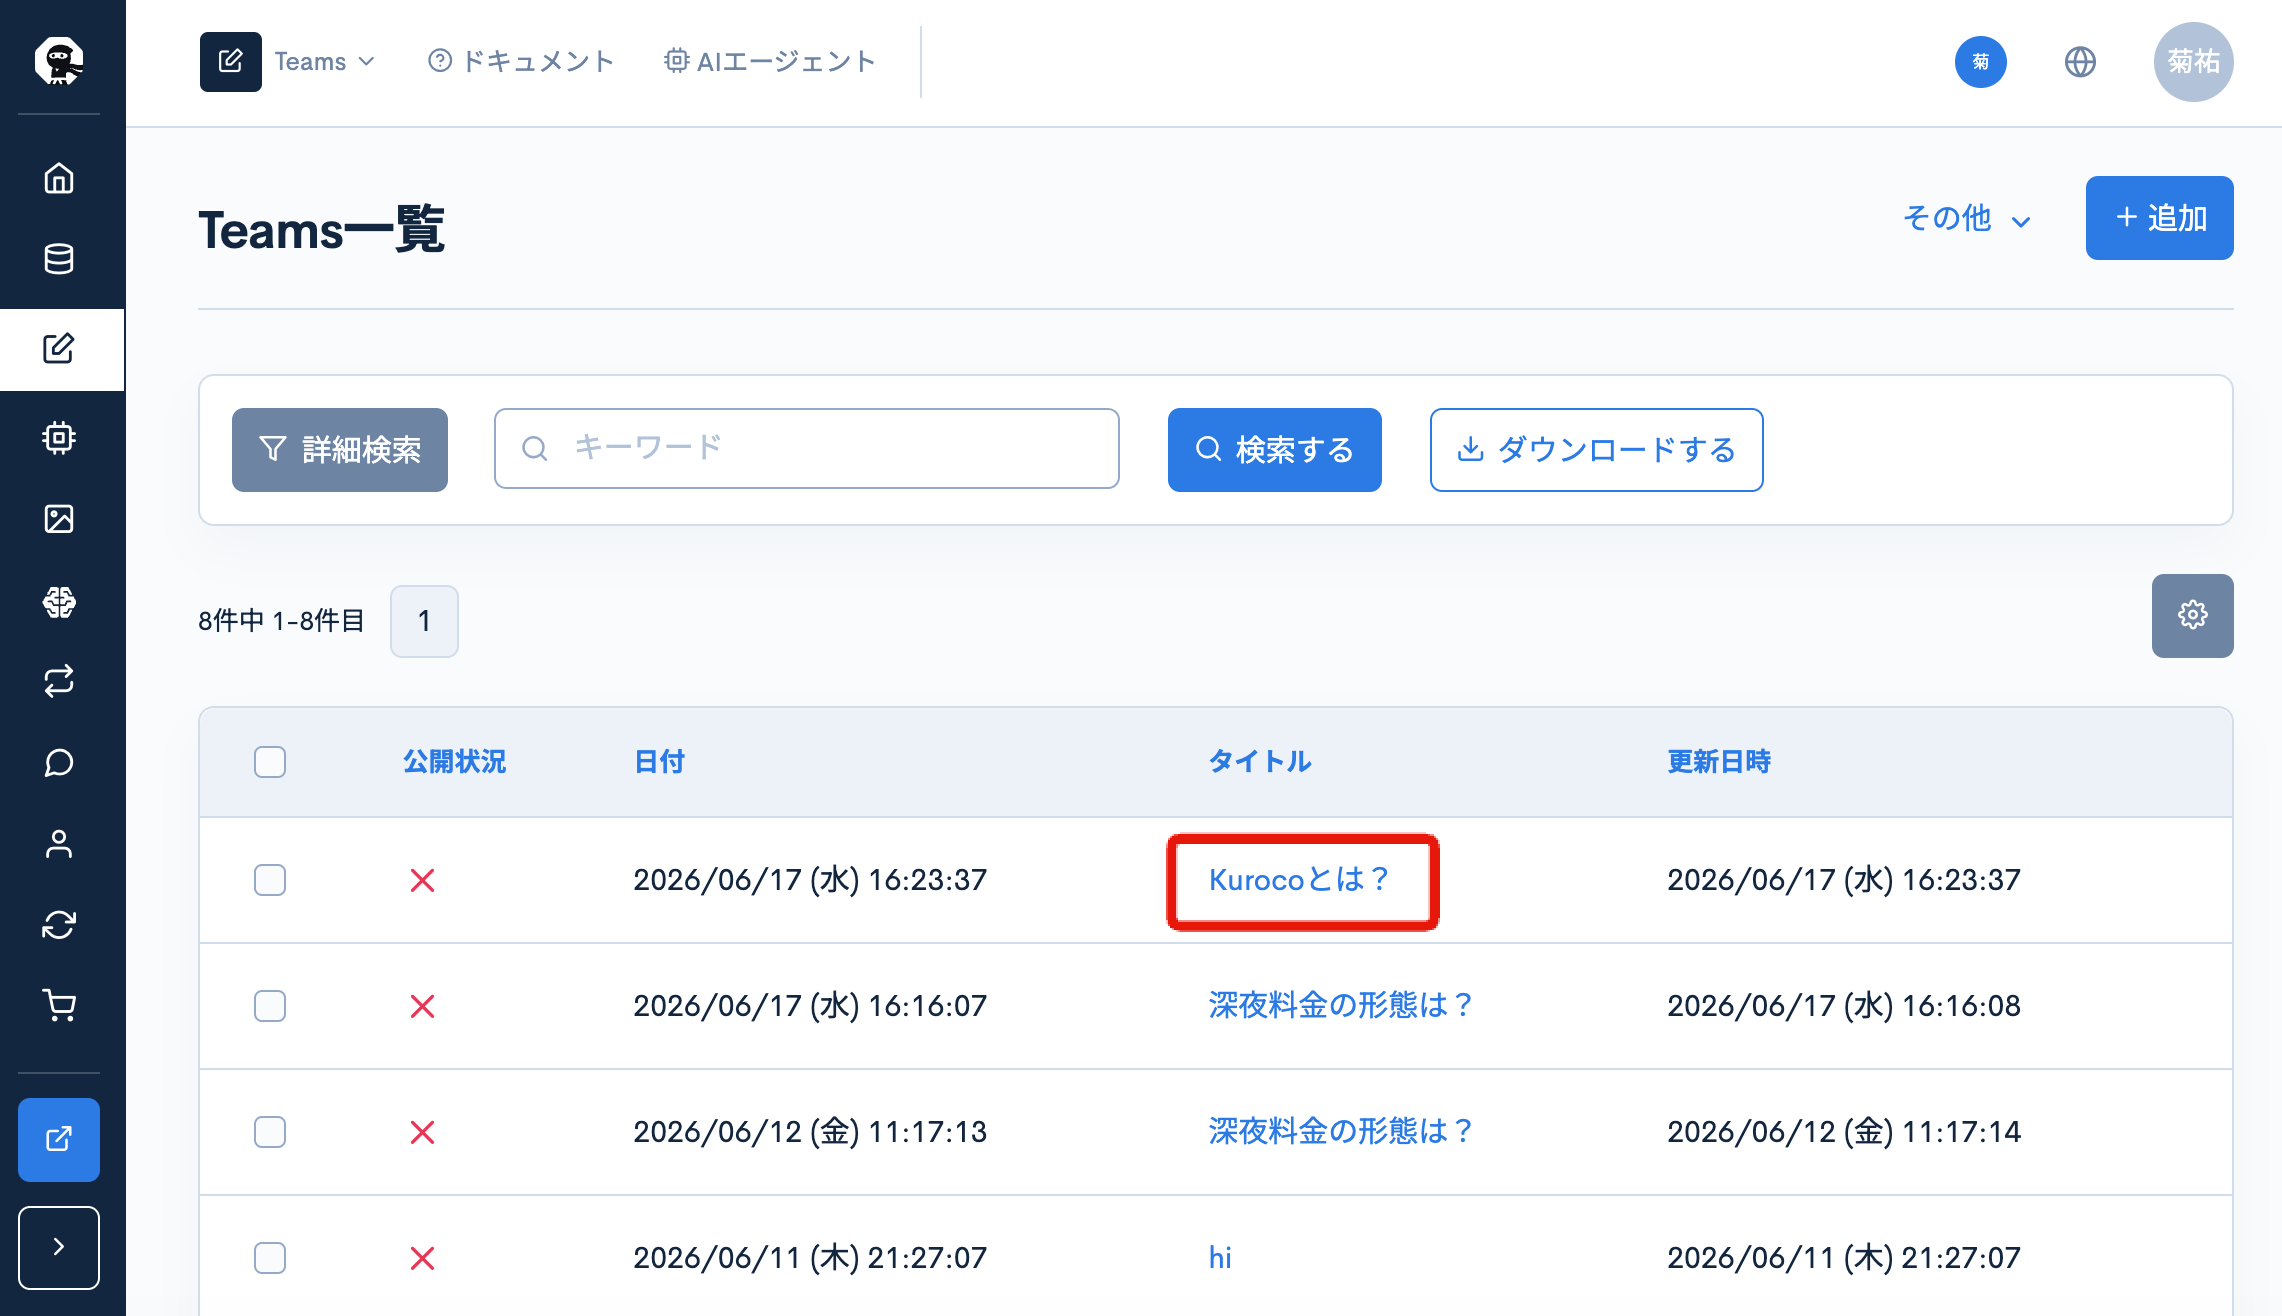Click date 2026/06/17 (水) 16:23:37 in 日付 column

pos(810,880)
